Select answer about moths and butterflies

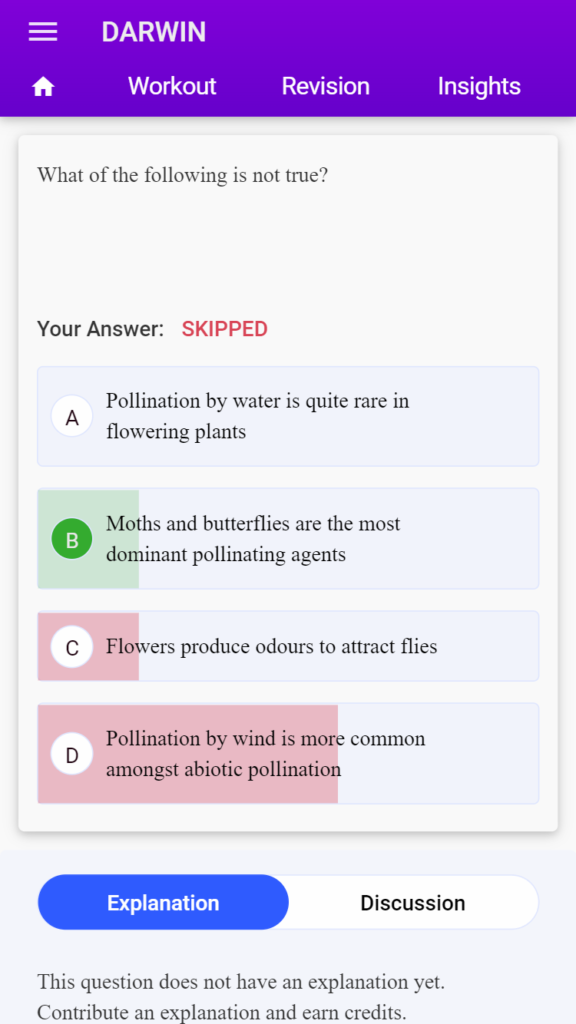point(288,539)
